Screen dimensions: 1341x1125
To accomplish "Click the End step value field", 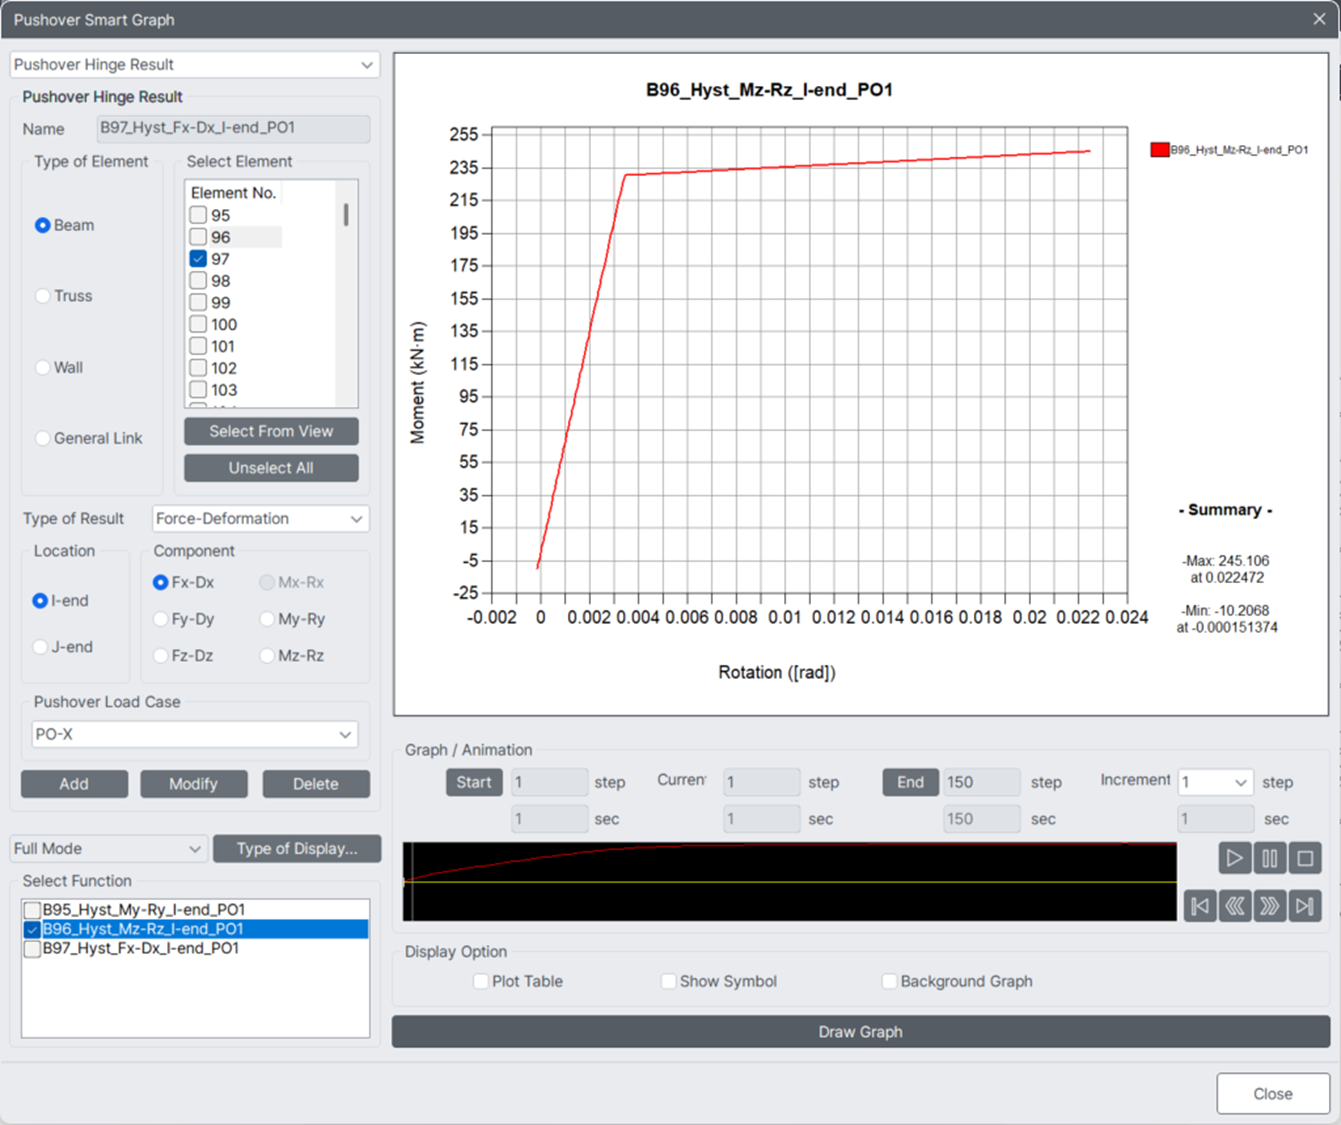I will pos(981,782).
